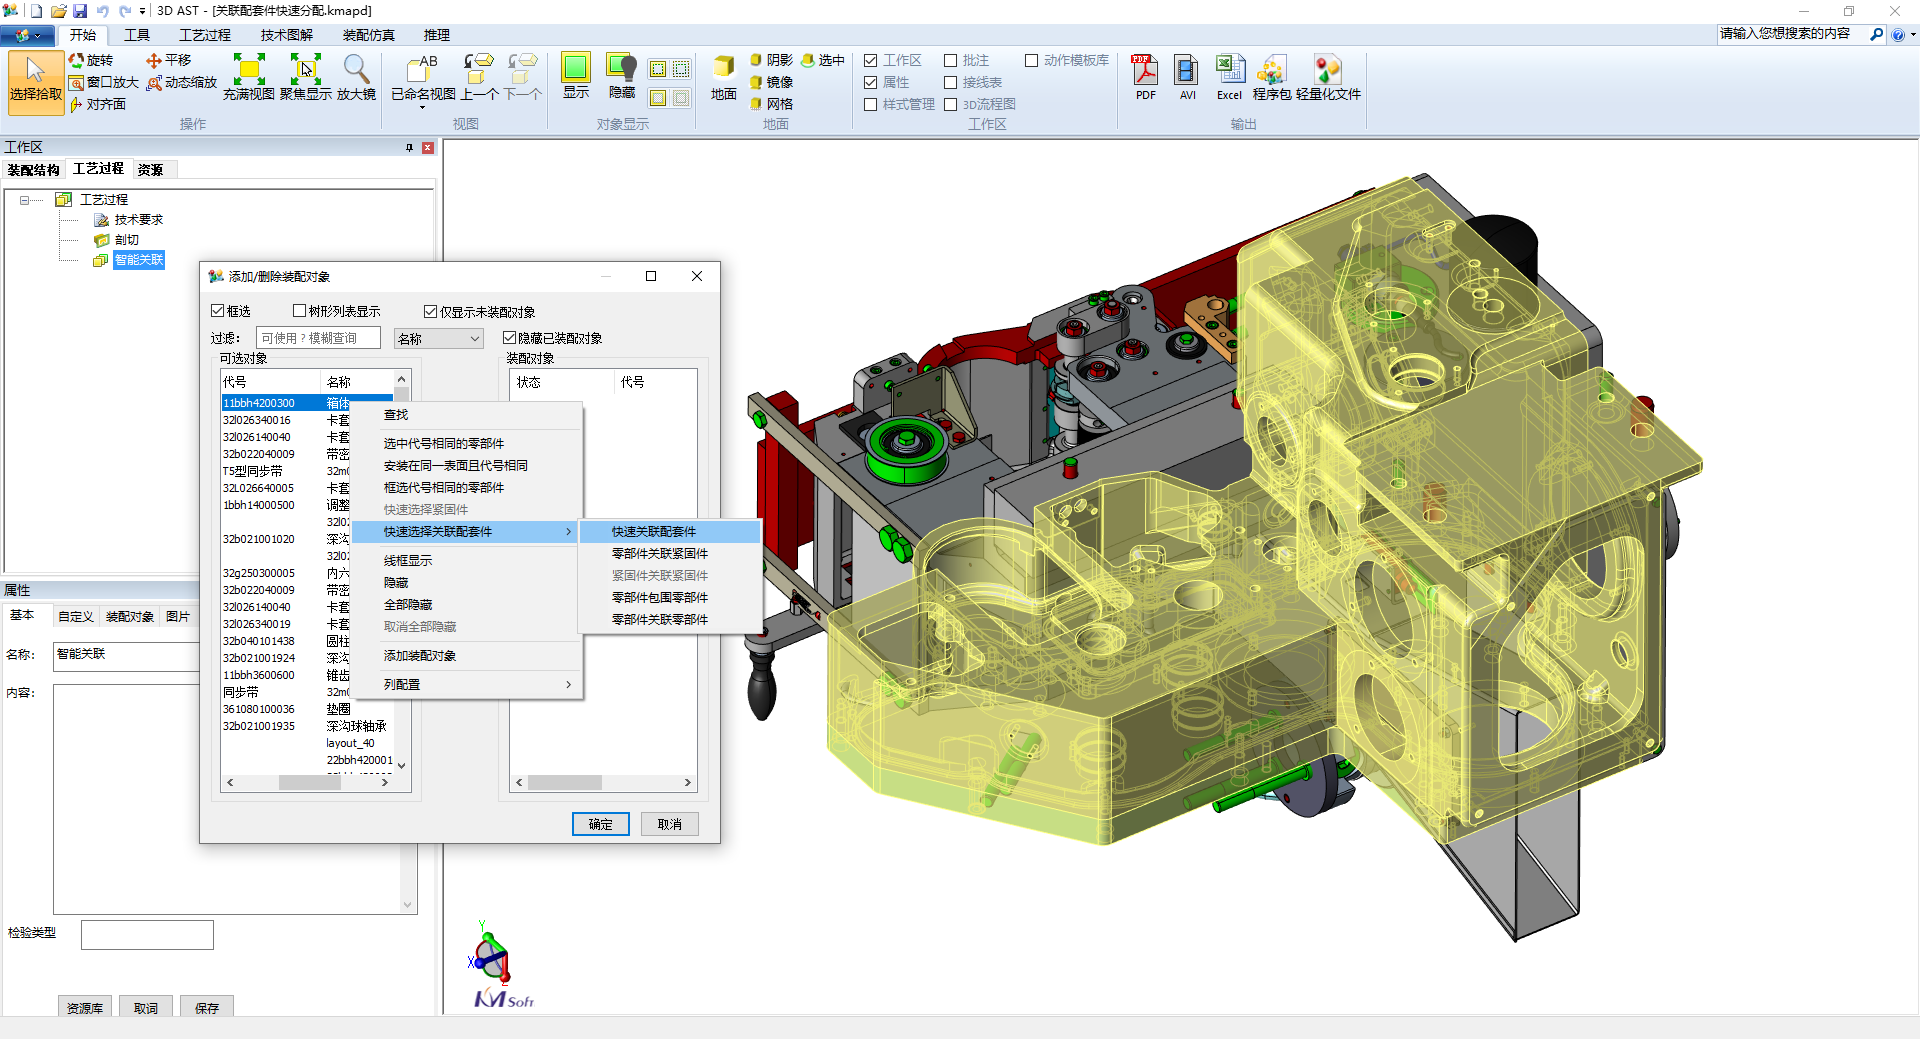1920x1039 pixels.
Task: Click the 取消 button in dialog
Action: pos(669,824)
